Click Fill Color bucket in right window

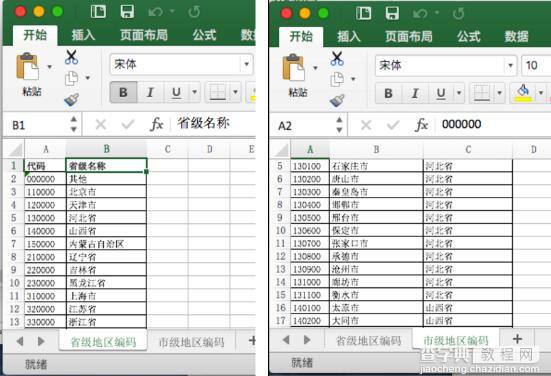point(523,93)
